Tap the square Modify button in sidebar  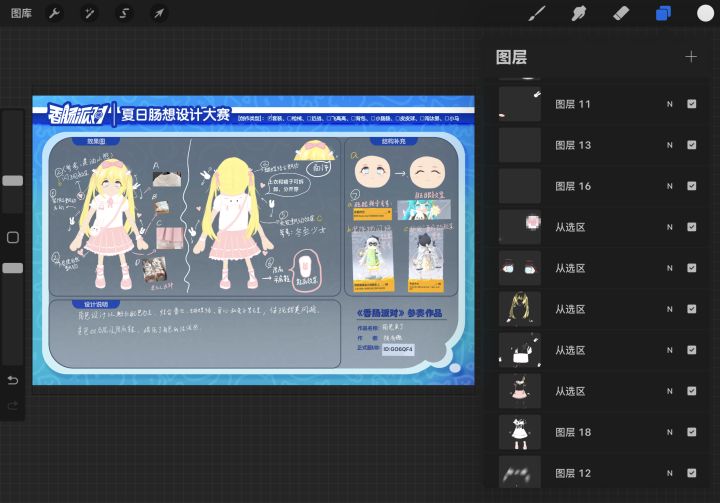click(13, 237)
